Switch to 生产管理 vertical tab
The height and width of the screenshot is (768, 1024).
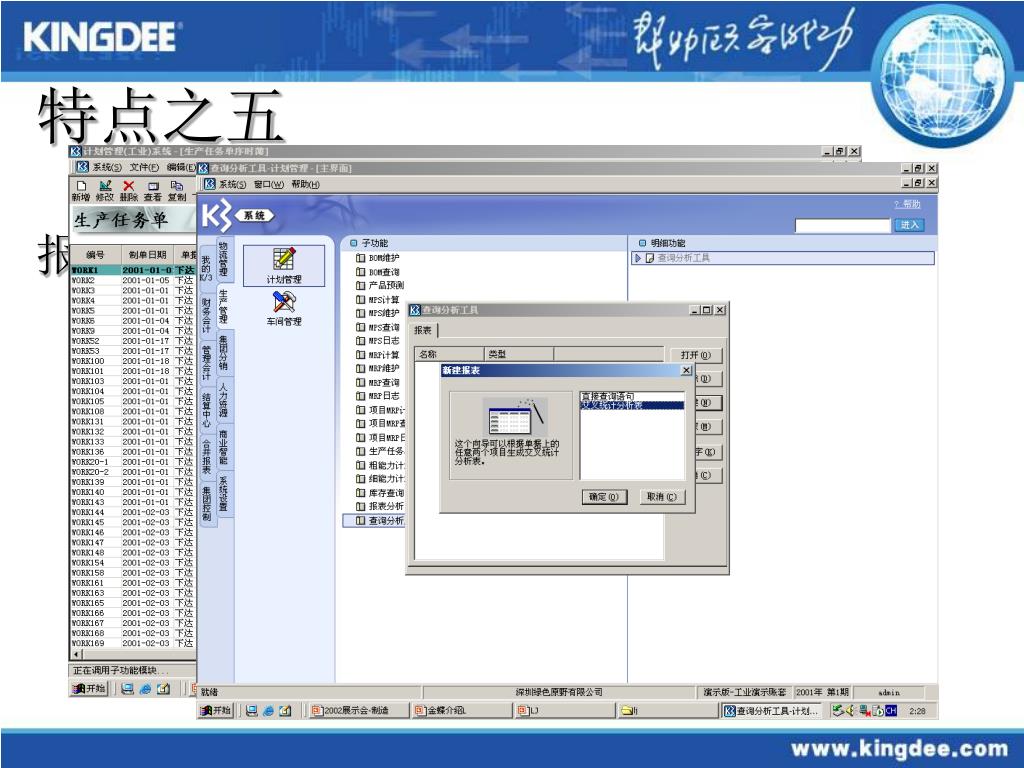tap(223, 306)
